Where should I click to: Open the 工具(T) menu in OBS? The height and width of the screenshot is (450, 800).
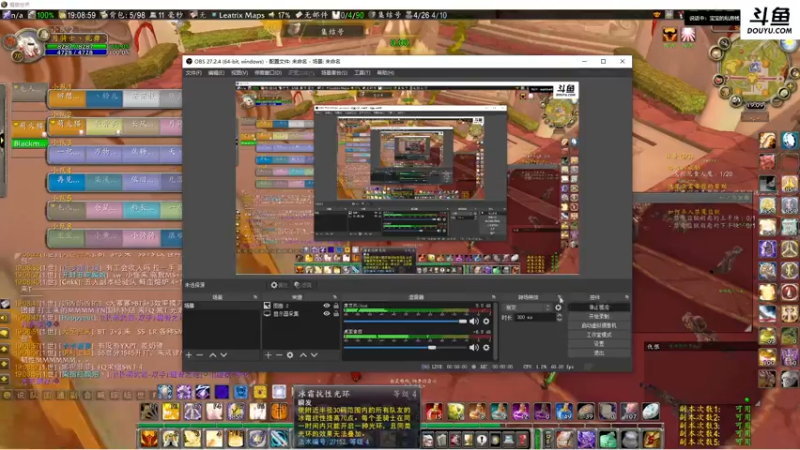(x=362, y=73)
